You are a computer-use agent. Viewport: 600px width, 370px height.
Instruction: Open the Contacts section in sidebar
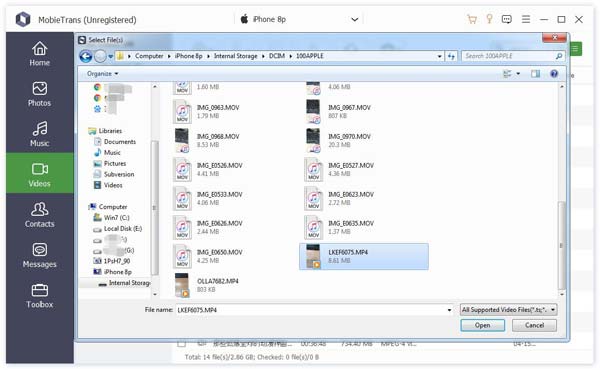point(39,215)
